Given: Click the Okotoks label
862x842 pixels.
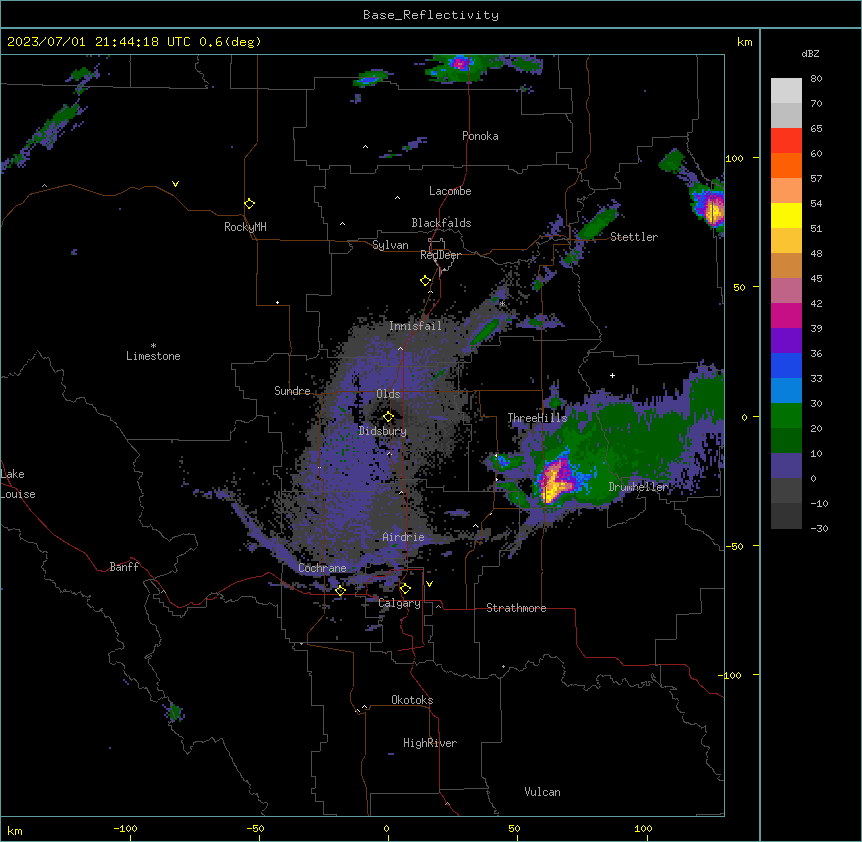Looking at the screenshot, I should coord(412,700).
